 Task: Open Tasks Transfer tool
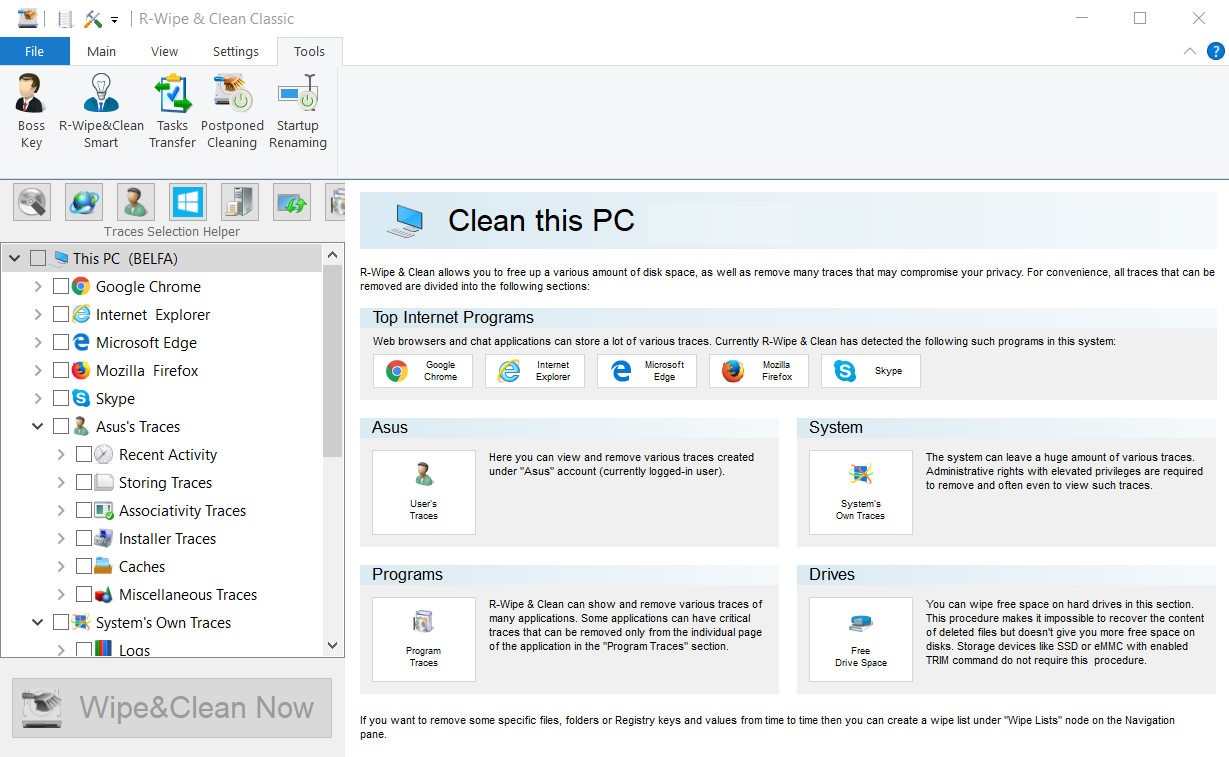[x=172, y=111]
